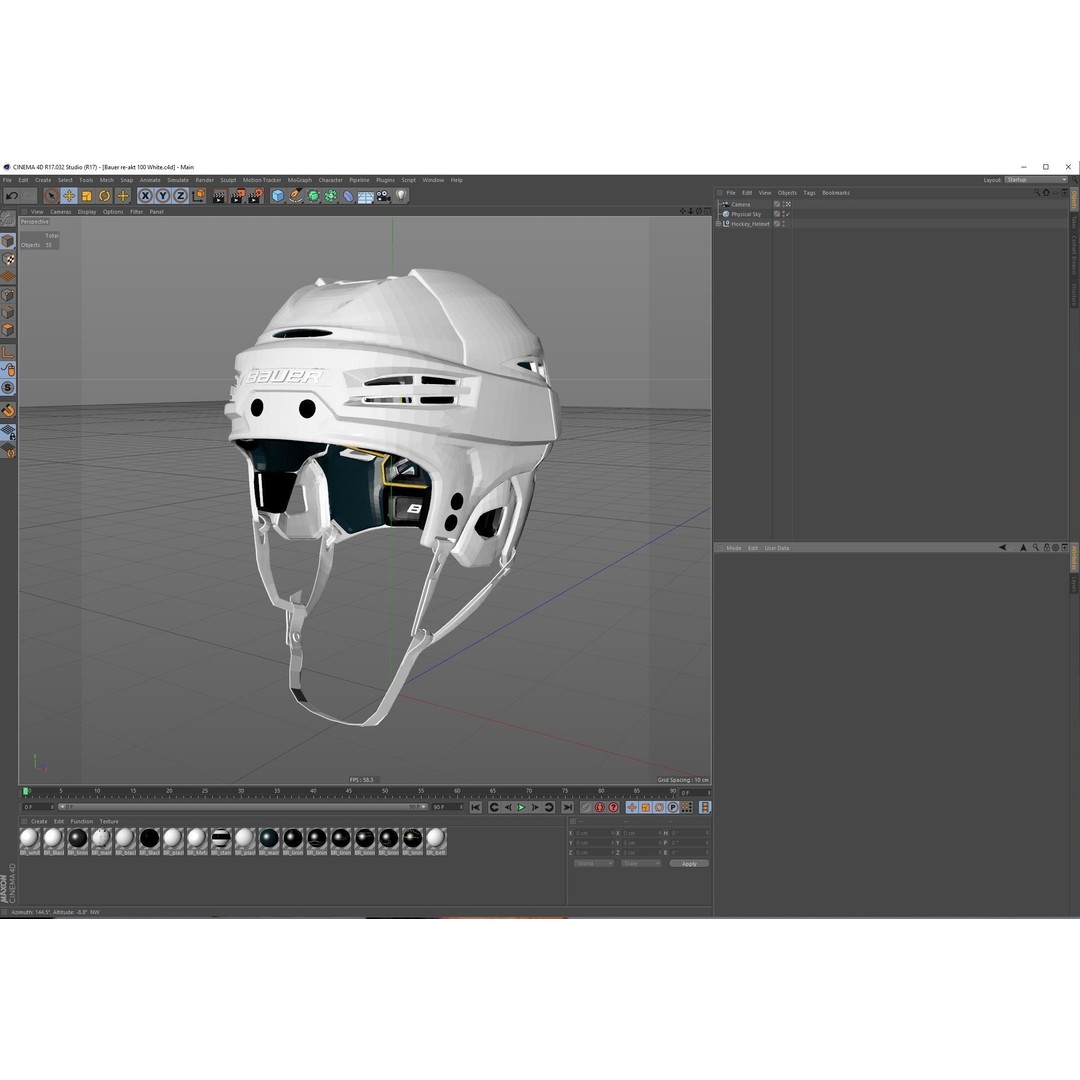Open the MoGraph menu

coord(300,180)
